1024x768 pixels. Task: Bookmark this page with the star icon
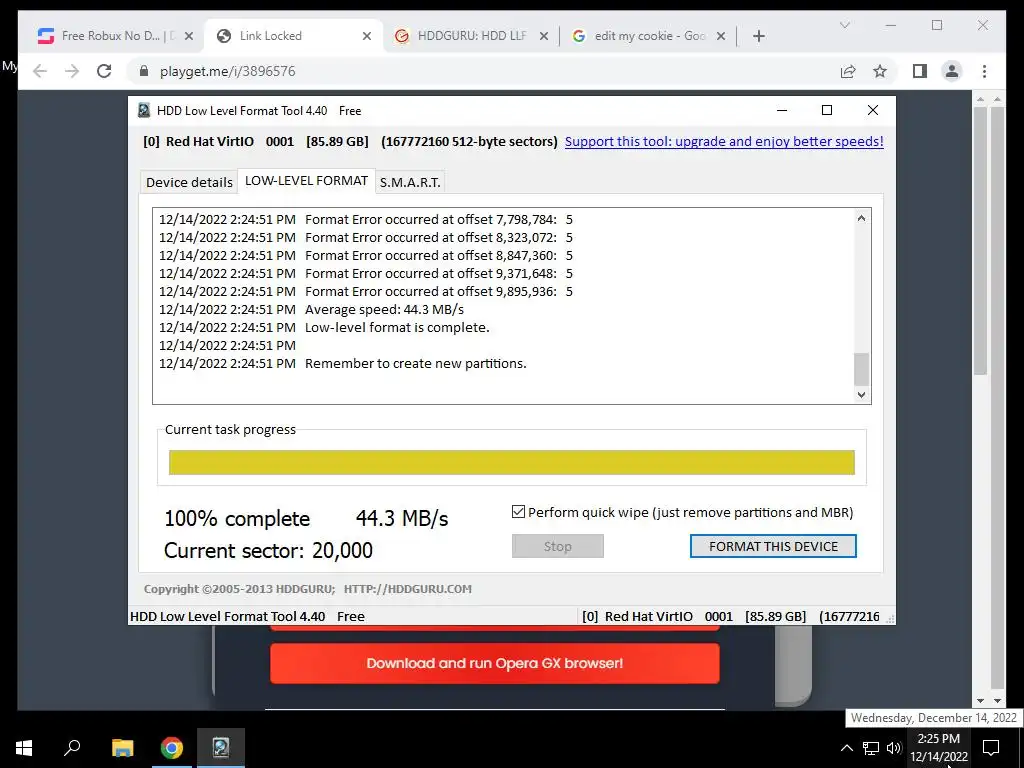click(880, 71)
